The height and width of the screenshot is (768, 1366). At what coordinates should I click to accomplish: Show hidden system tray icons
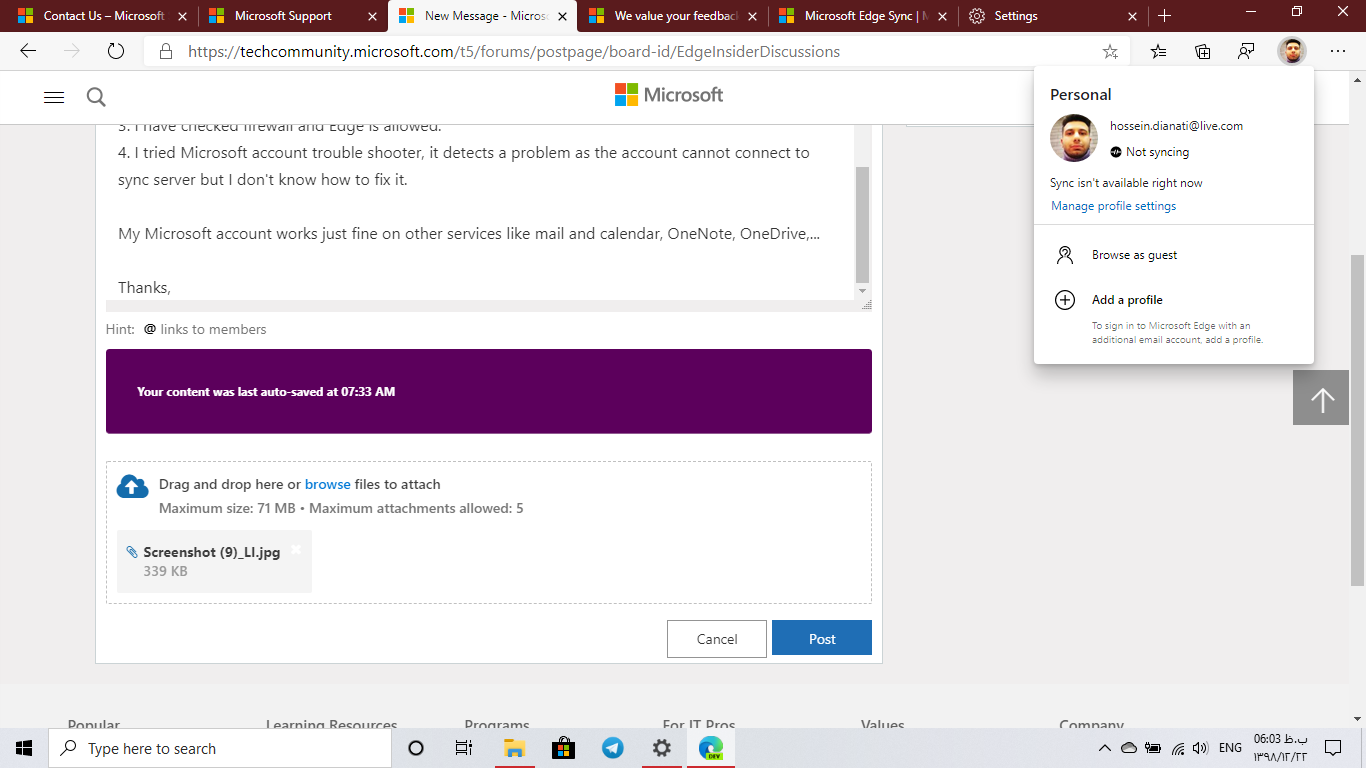click(x=1105, y=748)
